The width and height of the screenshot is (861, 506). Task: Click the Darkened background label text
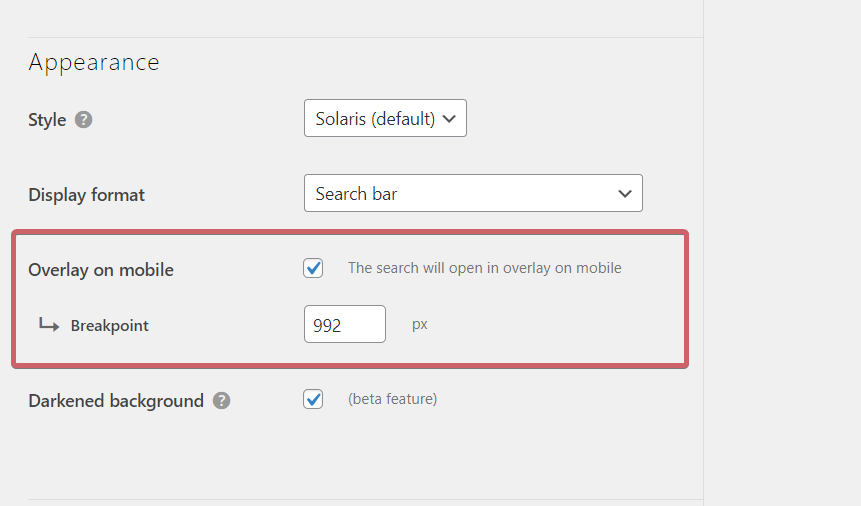(x=116, y=401)
